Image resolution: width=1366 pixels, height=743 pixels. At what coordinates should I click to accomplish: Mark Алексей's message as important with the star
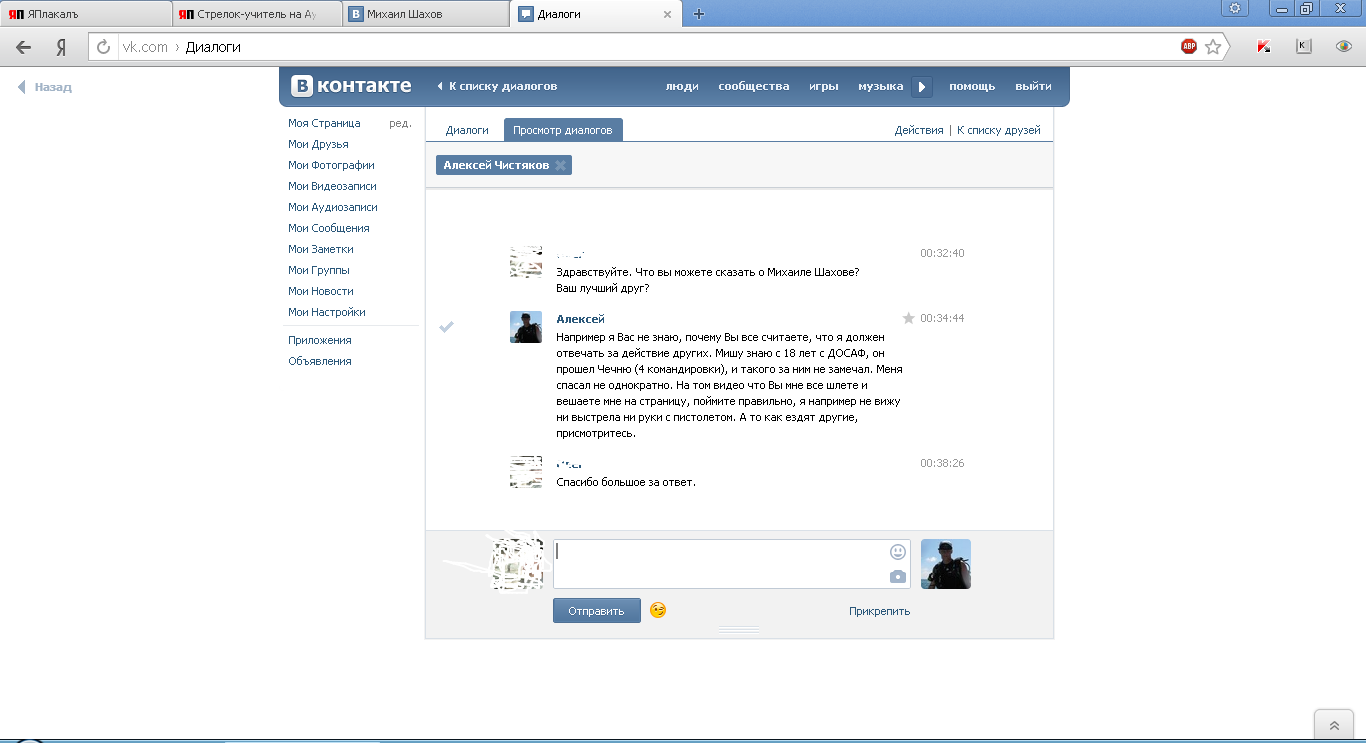909,318
